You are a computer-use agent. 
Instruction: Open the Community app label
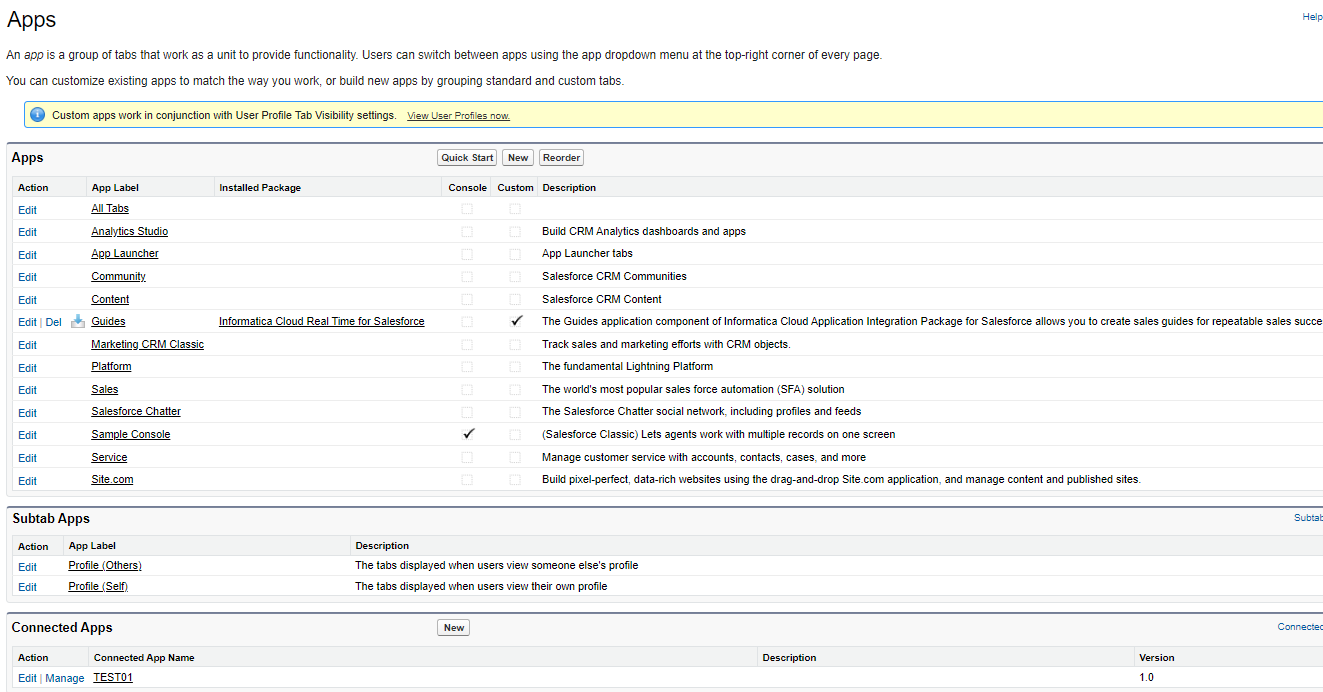(118, 276)
